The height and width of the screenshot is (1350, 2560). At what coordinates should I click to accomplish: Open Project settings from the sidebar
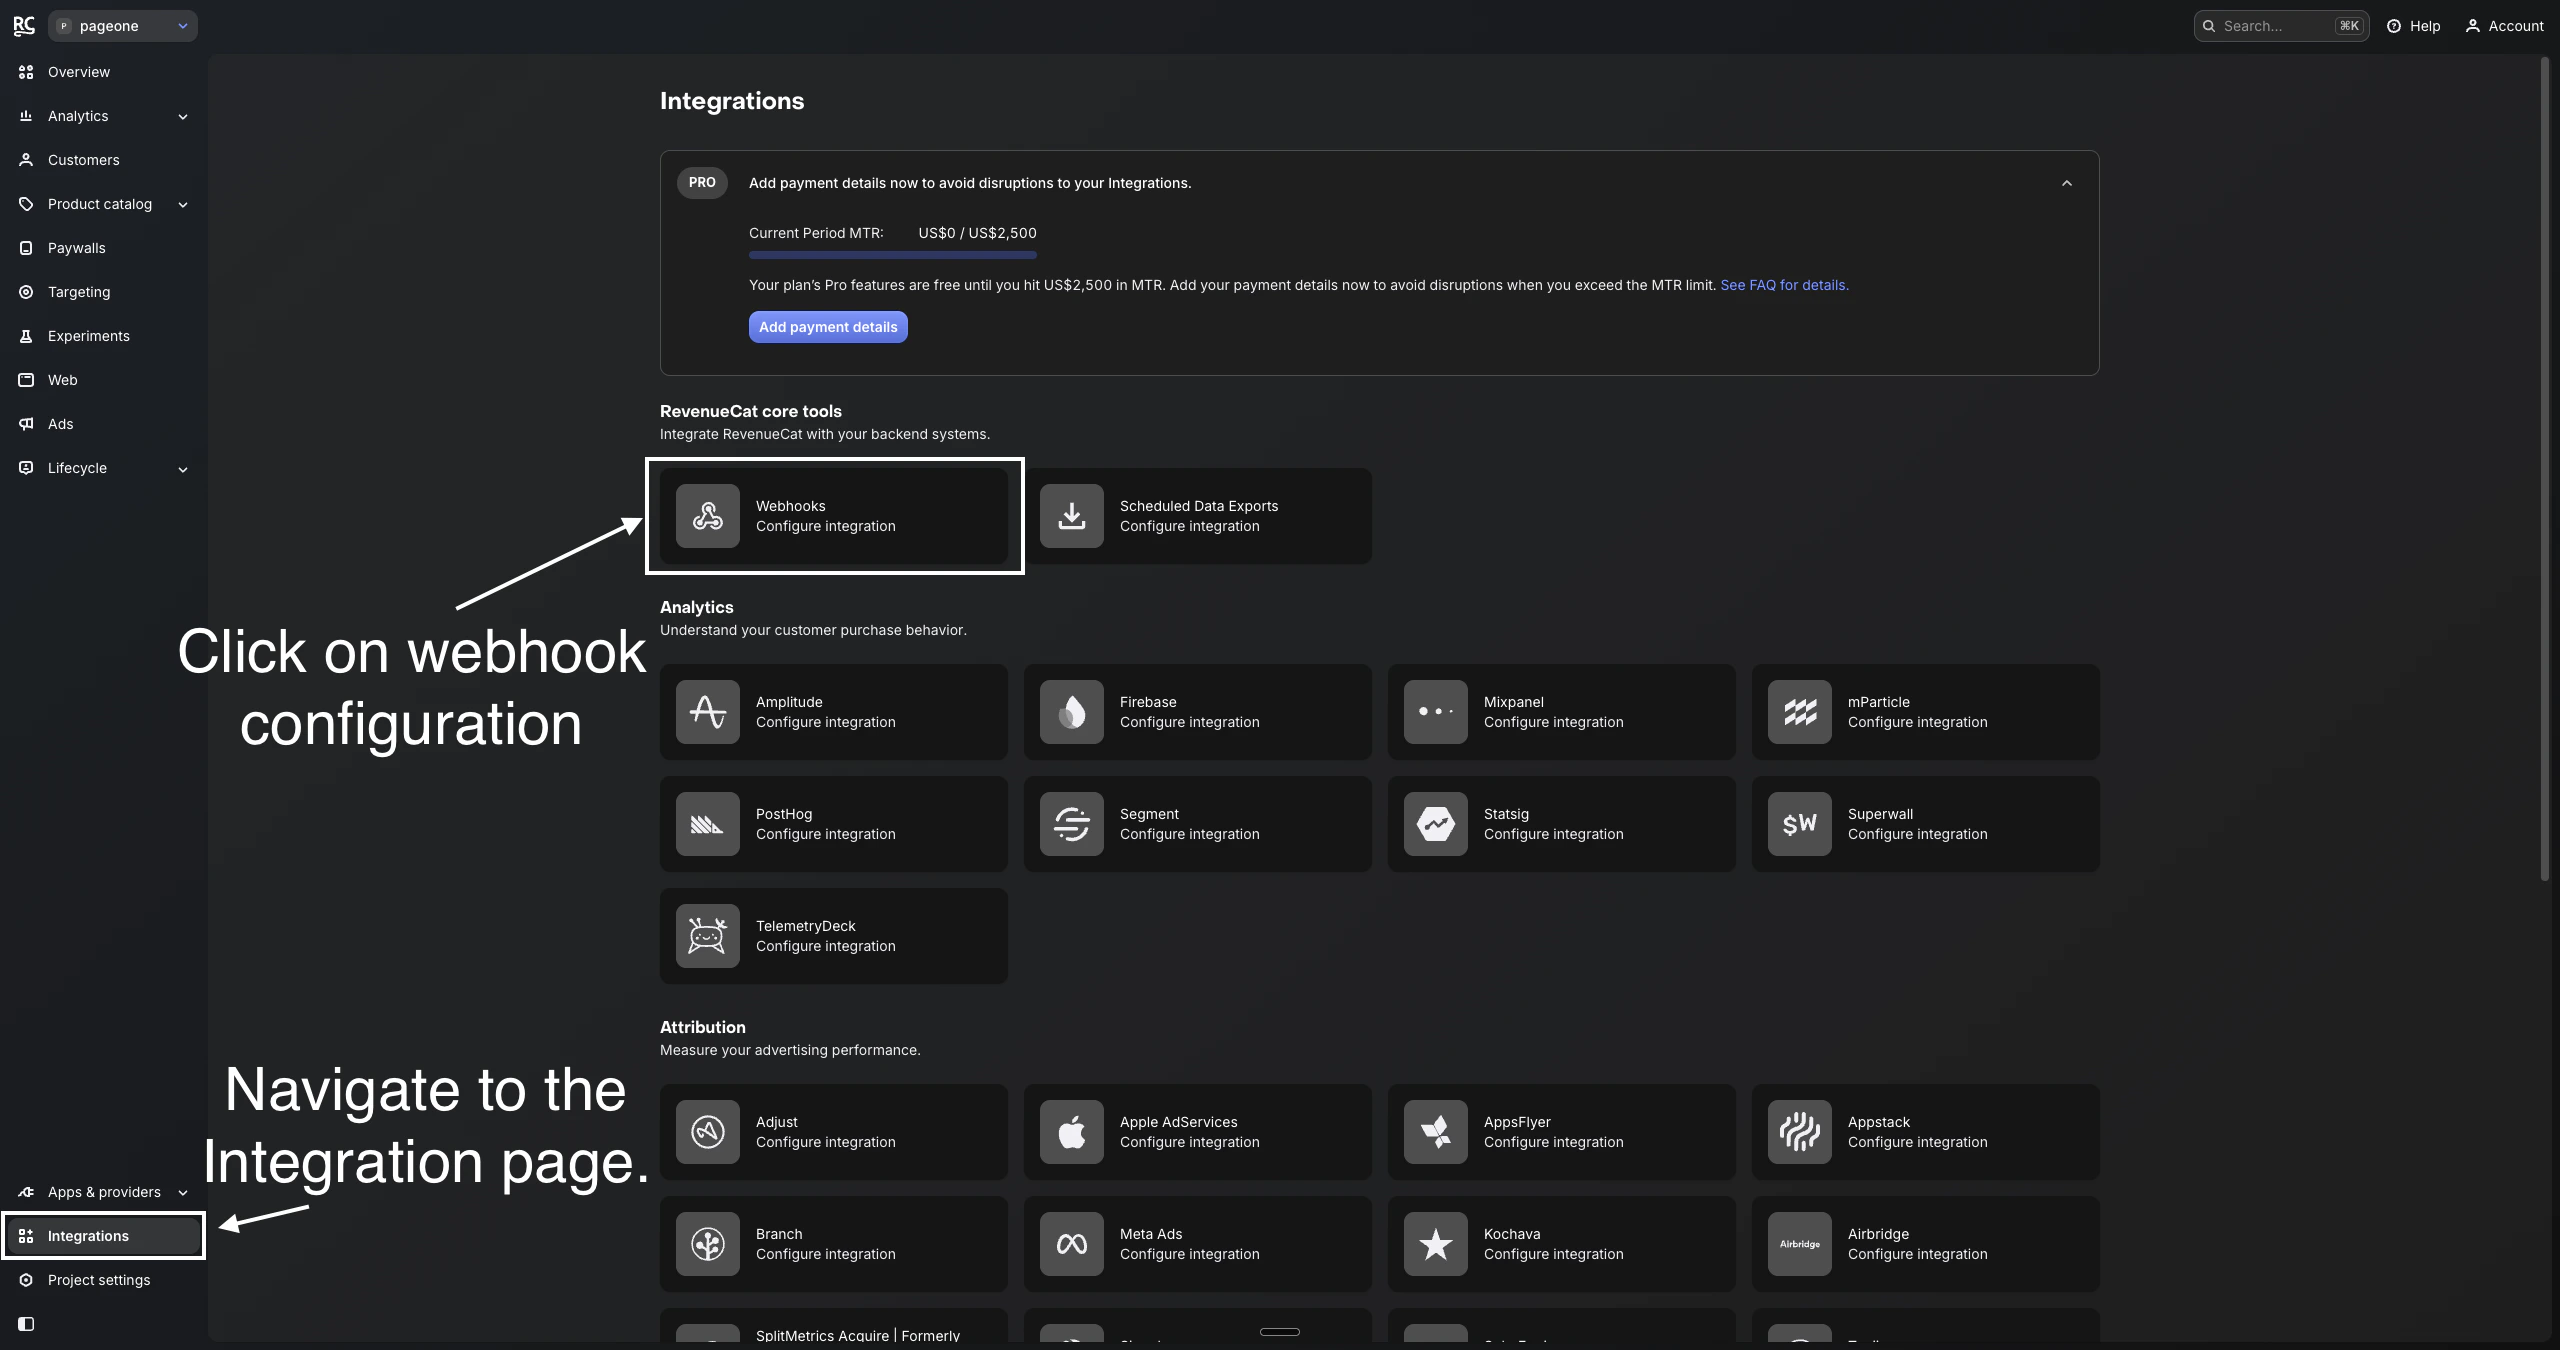99,1280
